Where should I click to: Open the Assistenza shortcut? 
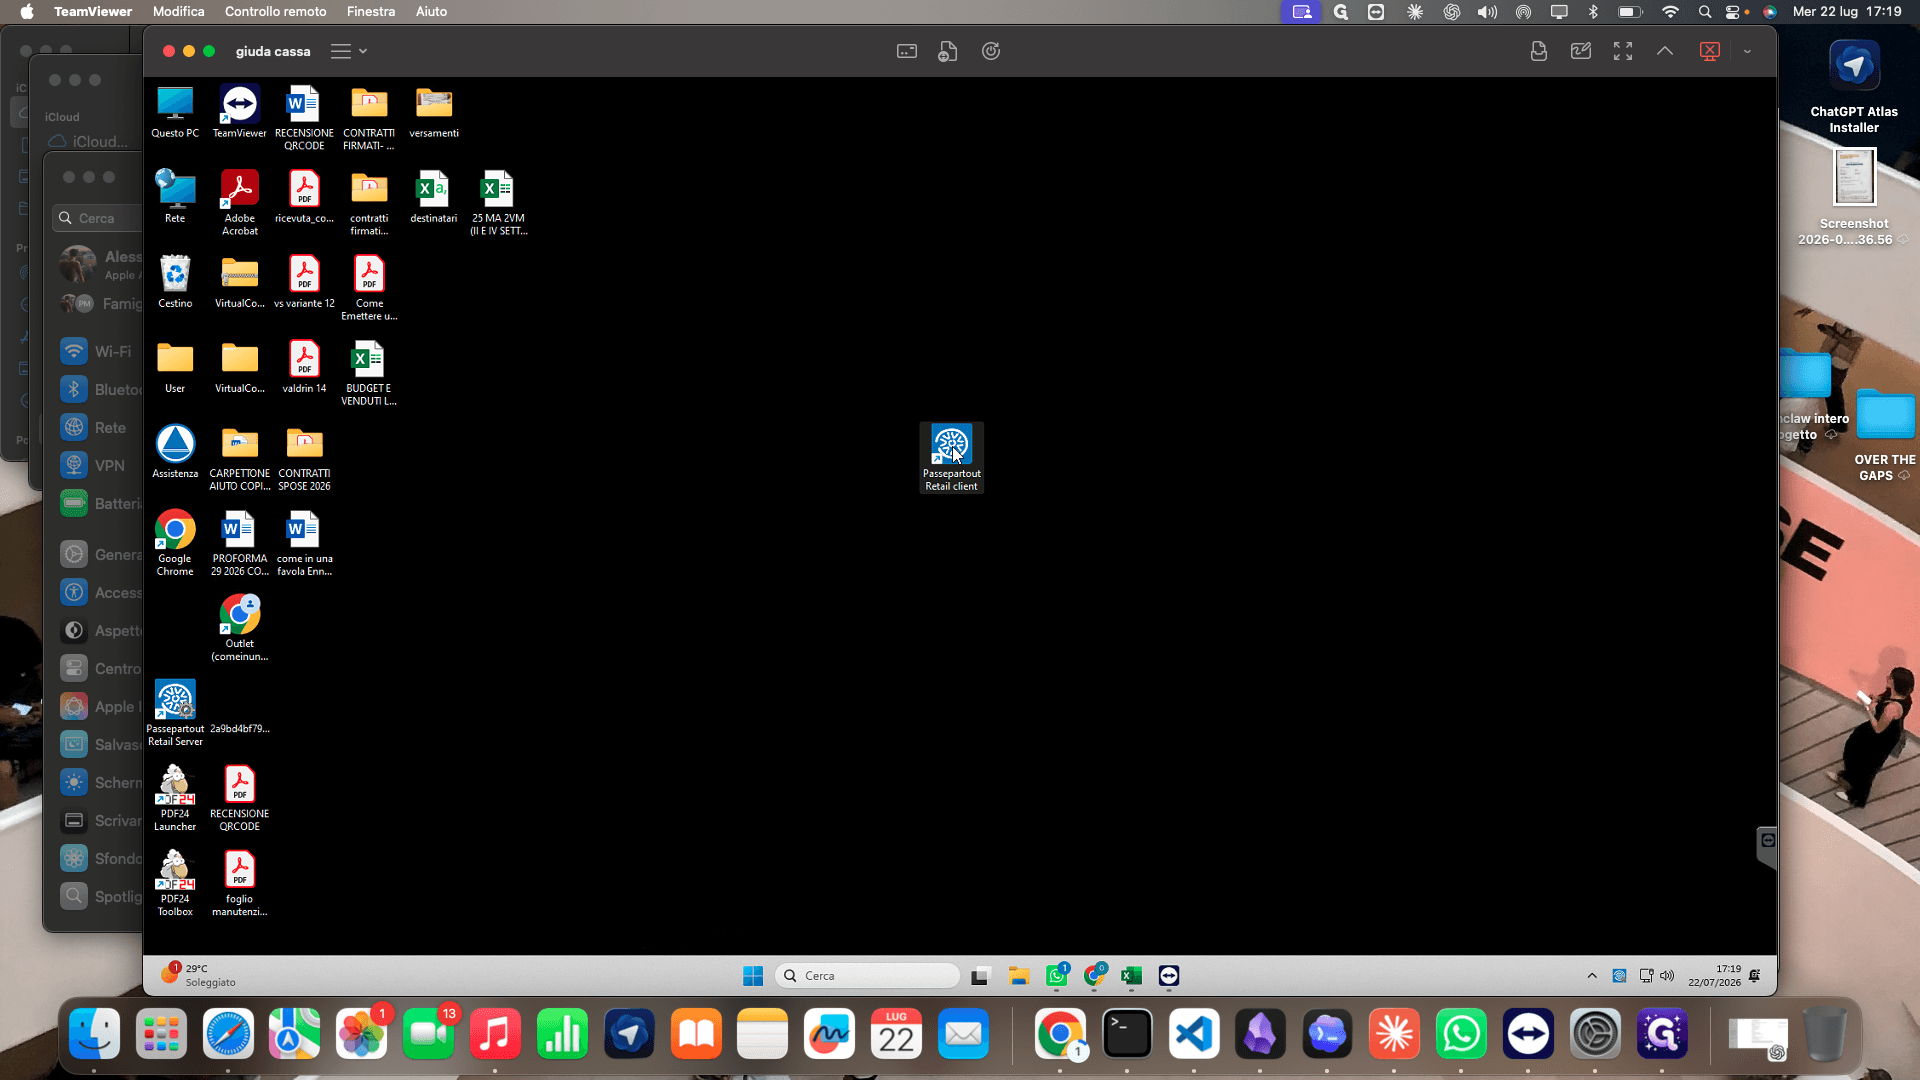pos(175,452)
